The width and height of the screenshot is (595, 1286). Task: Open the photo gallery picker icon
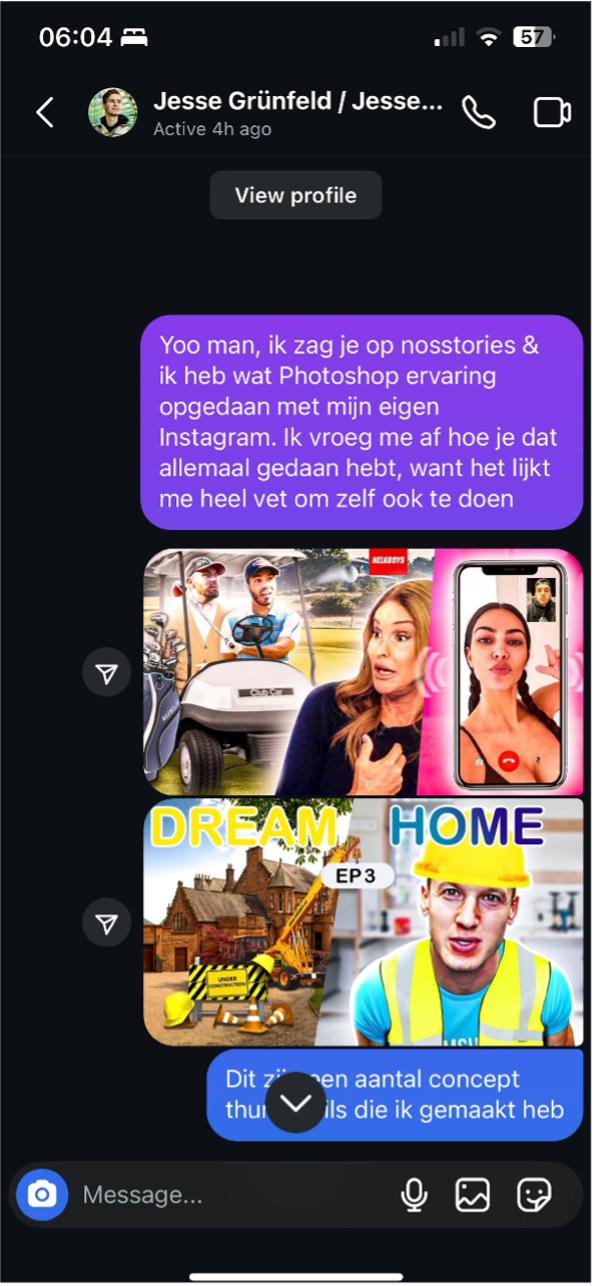472,1194
